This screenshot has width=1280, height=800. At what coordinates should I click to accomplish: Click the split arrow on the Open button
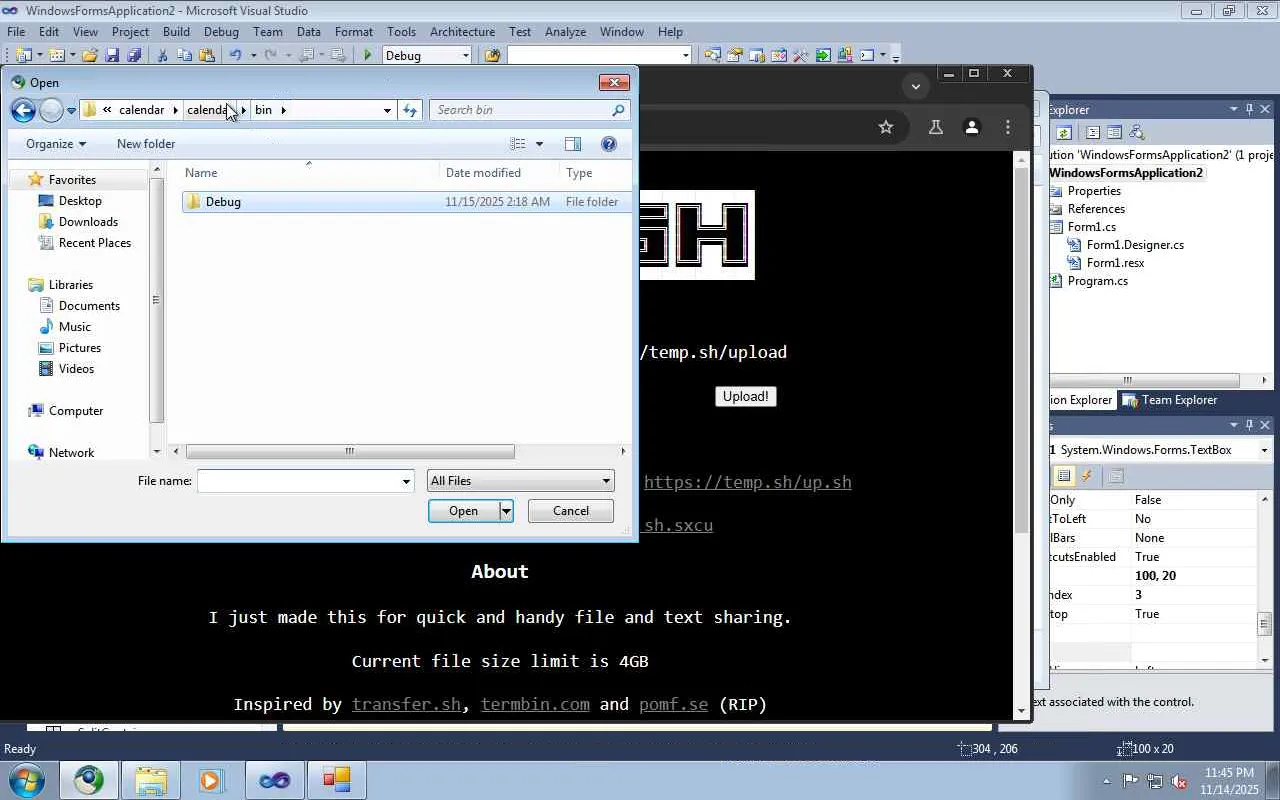click(506, 511)
